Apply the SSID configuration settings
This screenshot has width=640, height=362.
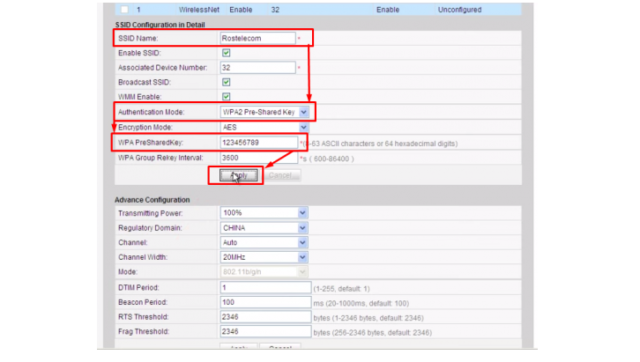[x=239, y=175]
